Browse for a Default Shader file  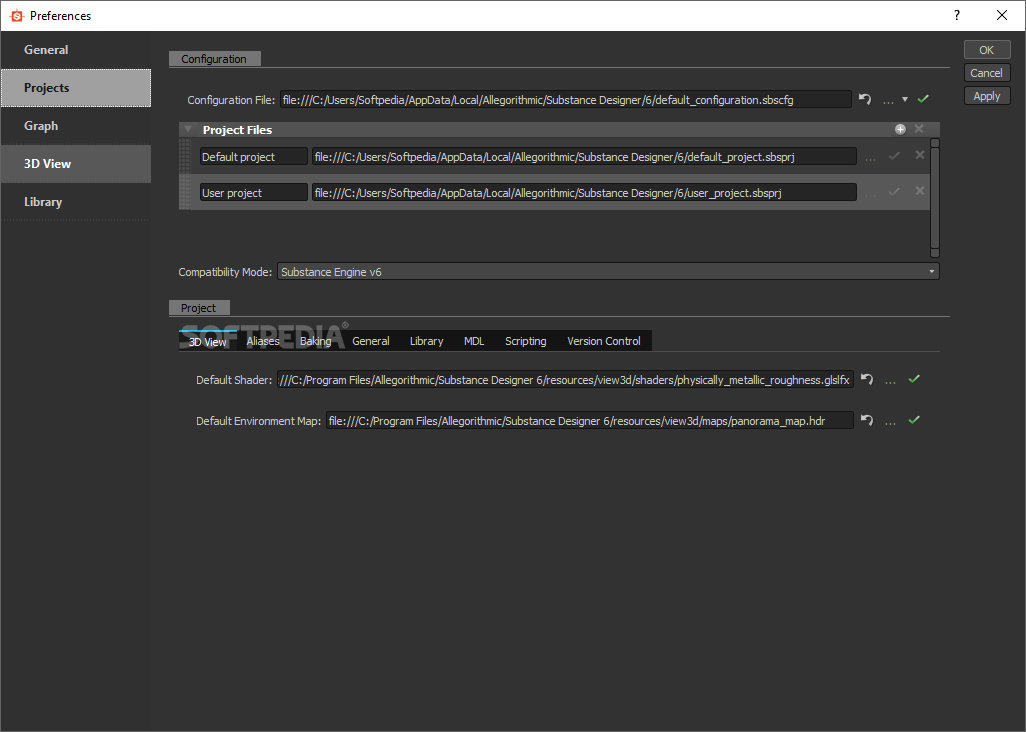click(x=890, y=381)
